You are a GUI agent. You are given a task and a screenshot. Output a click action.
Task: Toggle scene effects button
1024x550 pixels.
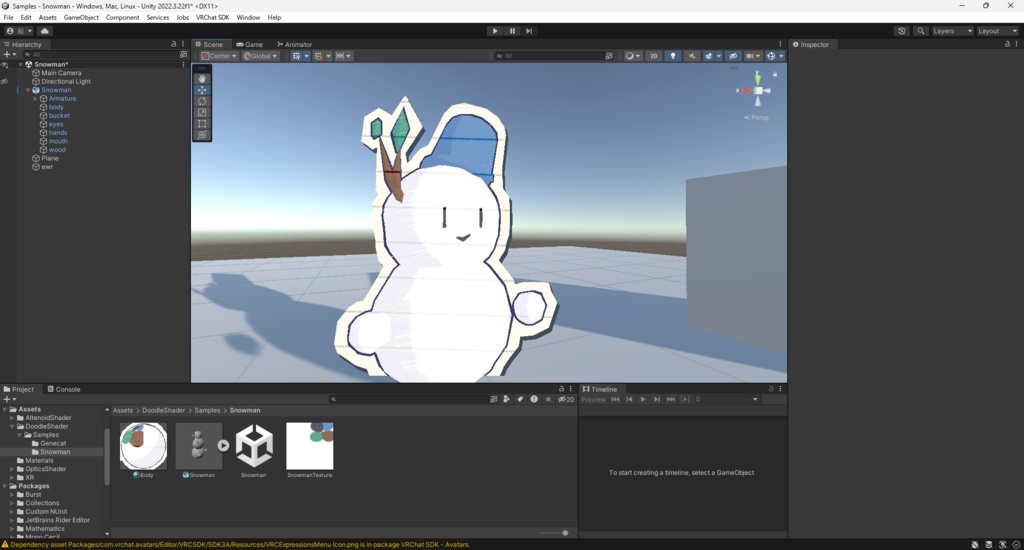point(711,56)
